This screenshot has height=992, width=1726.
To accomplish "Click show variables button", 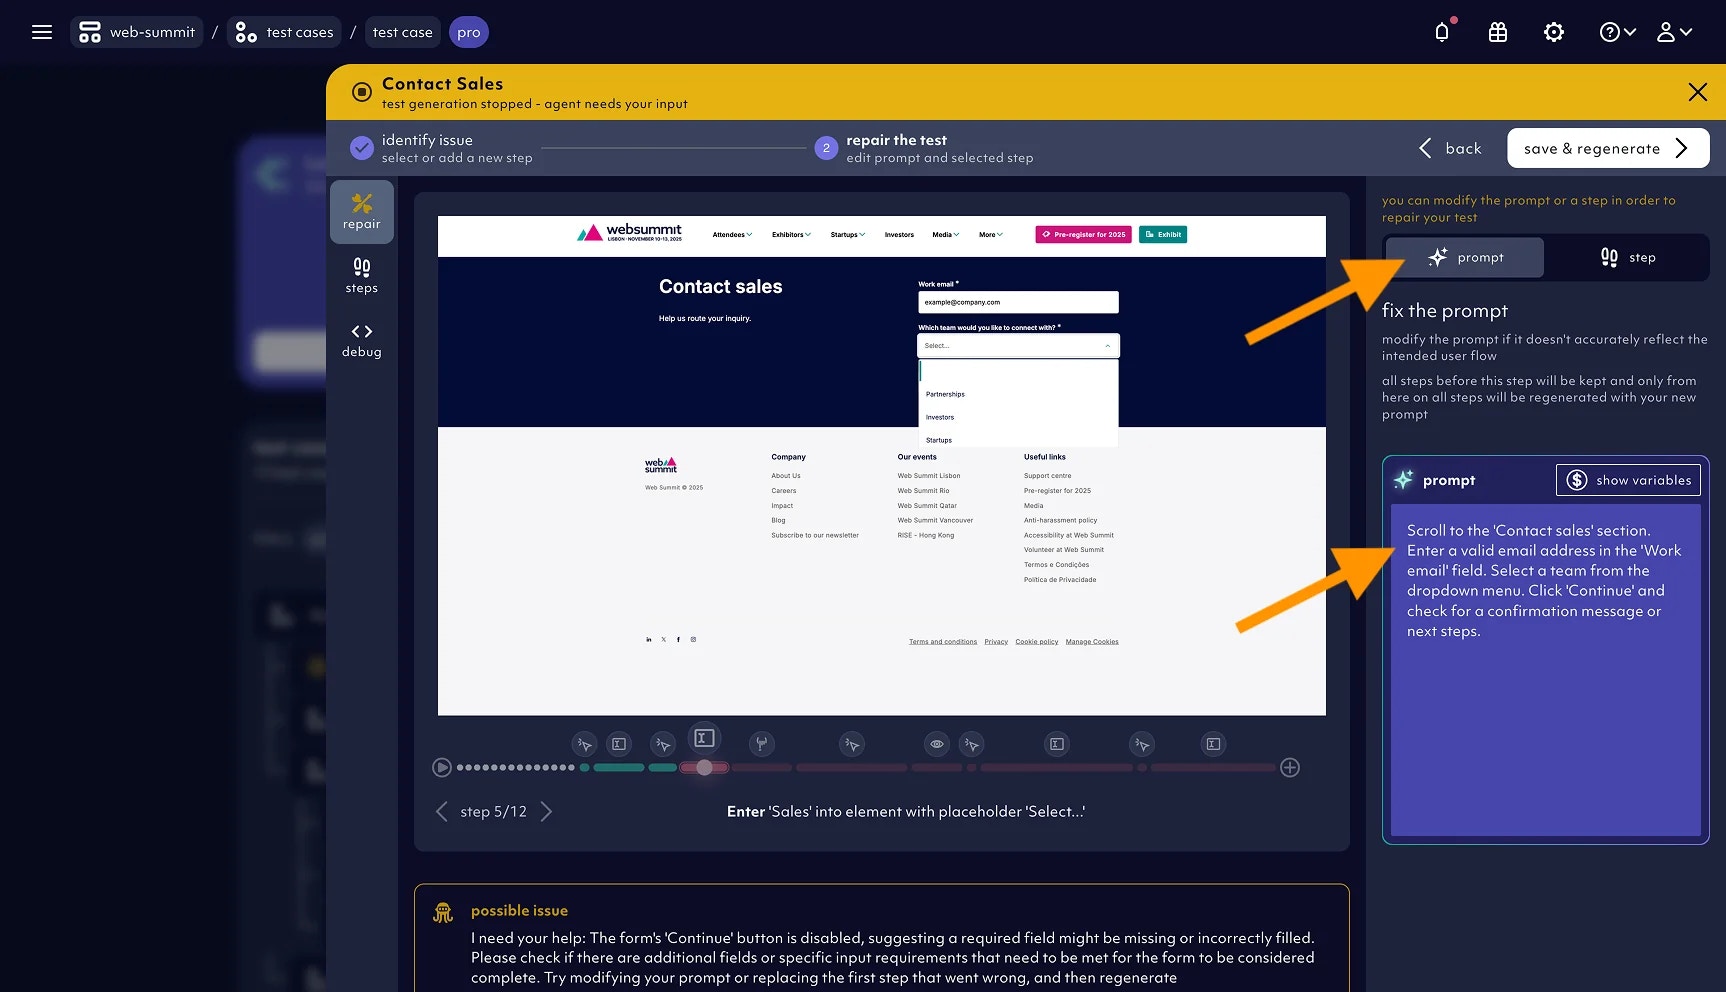I will [1628, 480].
